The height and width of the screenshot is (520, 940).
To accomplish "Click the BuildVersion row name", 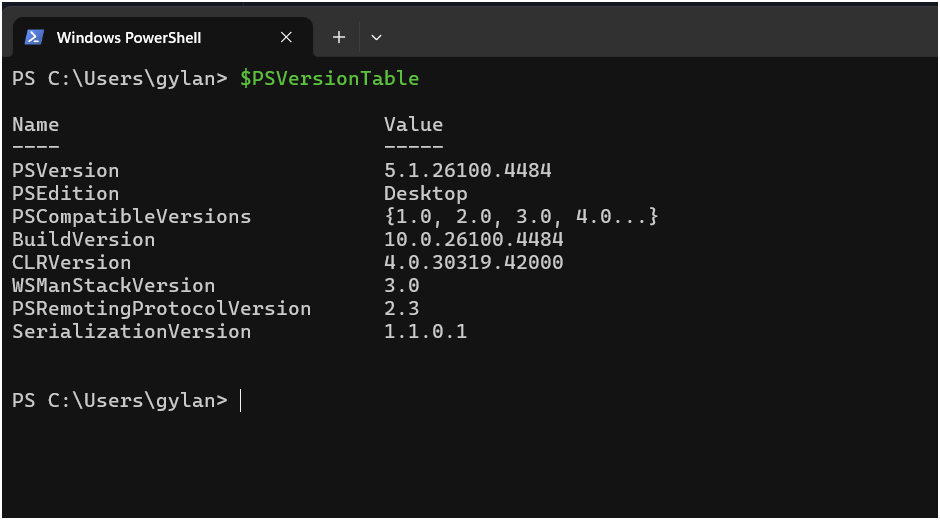I will (x=83, y=239).
